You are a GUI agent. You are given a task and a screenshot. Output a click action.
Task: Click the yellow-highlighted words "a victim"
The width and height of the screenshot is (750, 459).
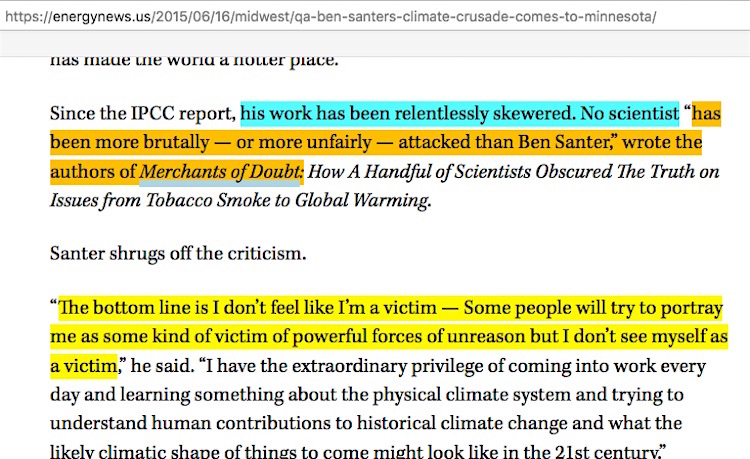(84, 366)
